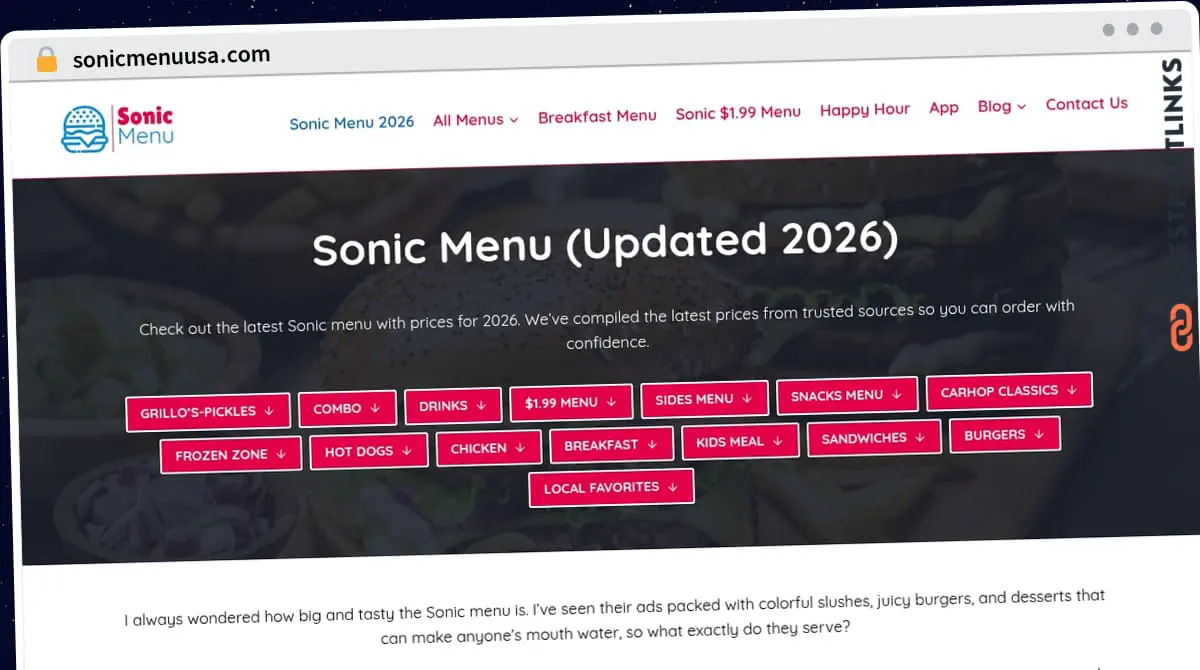Click the sonicmenuusa.com address text

[171, 57]
